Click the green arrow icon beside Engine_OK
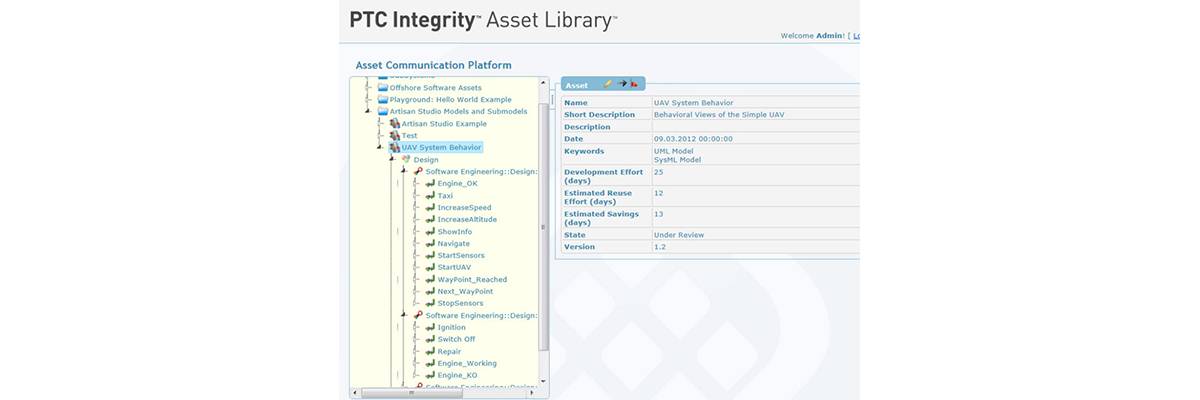Image resolution: width=1200 pixels, height=400 pixels. [x=430, y=184]
